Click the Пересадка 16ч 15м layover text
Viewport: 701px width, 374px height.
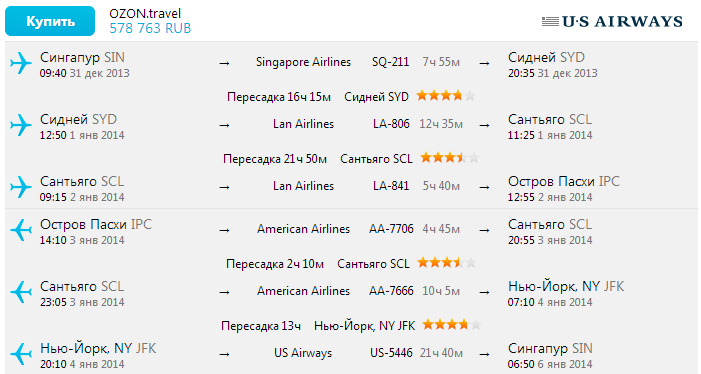coord(279,97)
